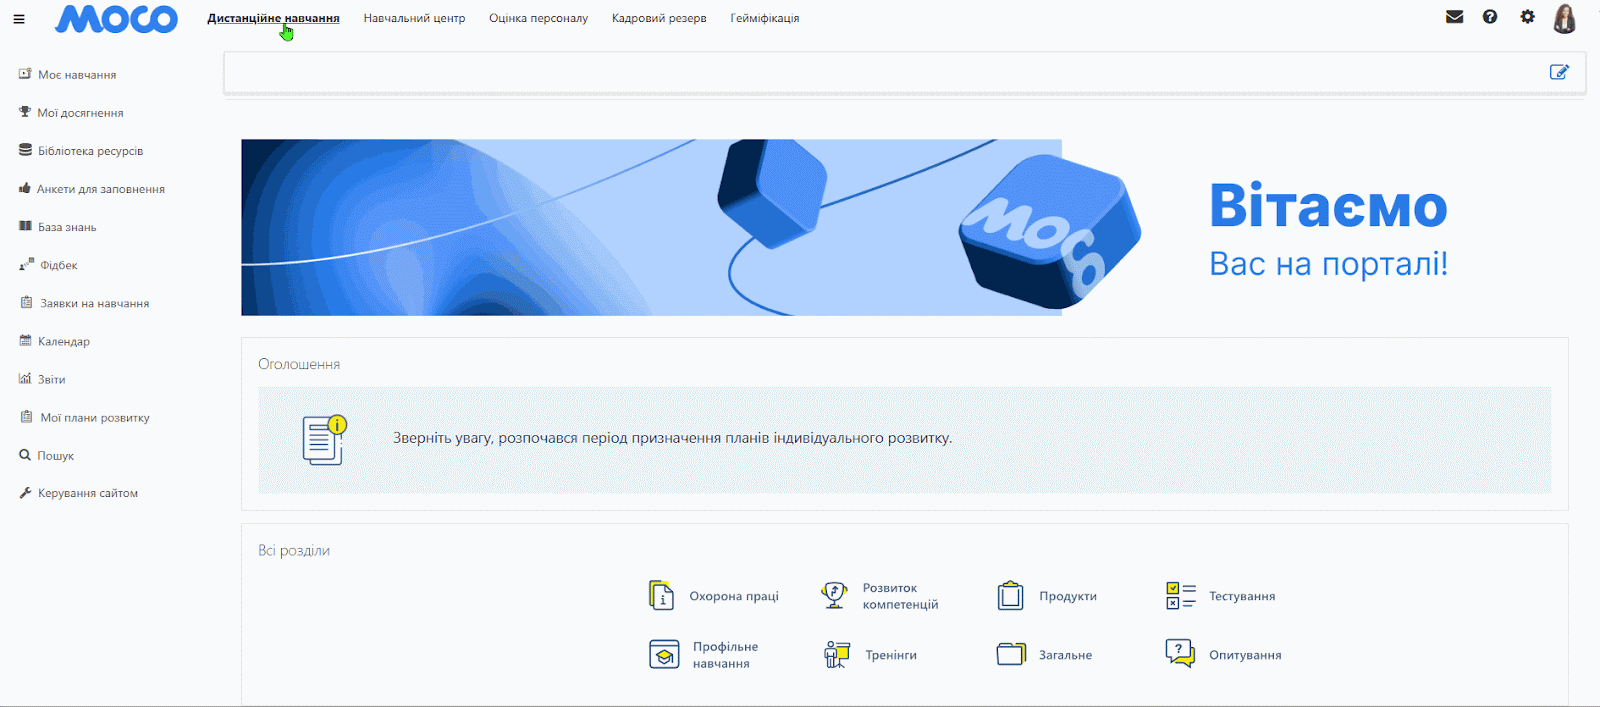This screenshot has height=707, width=1600.
Task: Open the Загальне section link
Action: click(1065, 655)
